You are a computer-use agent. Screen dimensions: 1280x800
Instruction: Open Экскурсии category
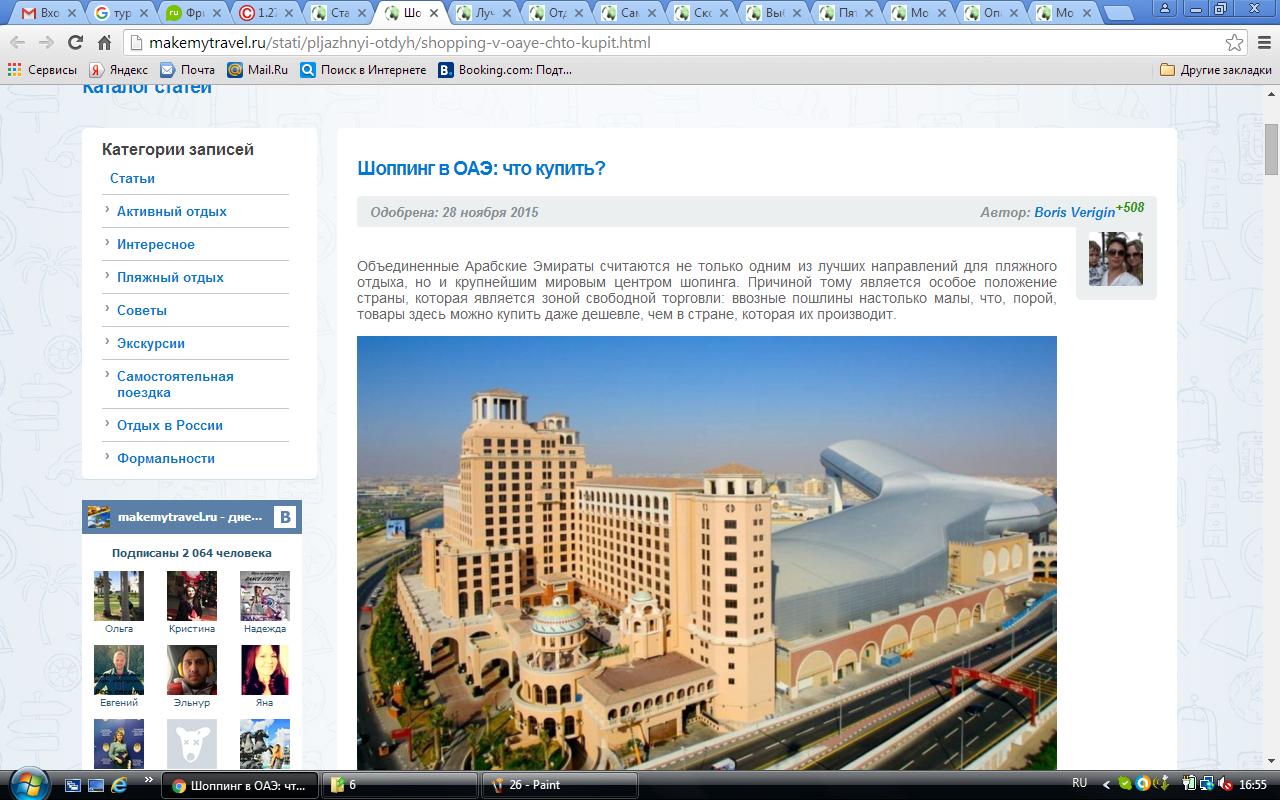[x=151, y=343]
